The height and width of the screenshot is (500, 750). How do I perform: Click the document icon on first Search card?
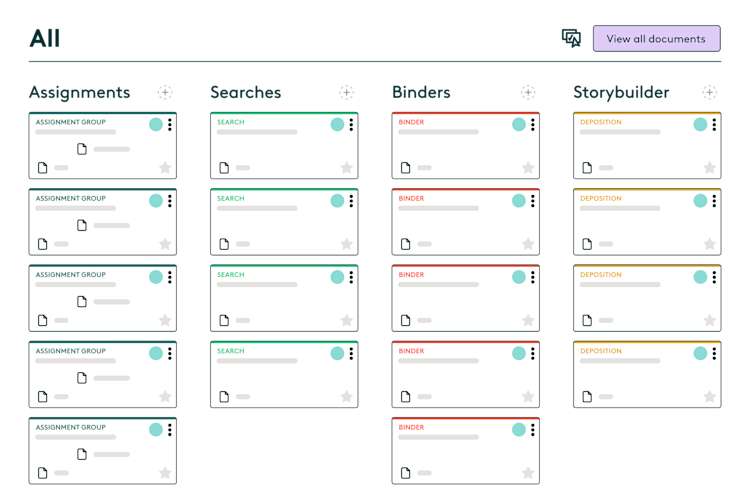click(224, 168)
